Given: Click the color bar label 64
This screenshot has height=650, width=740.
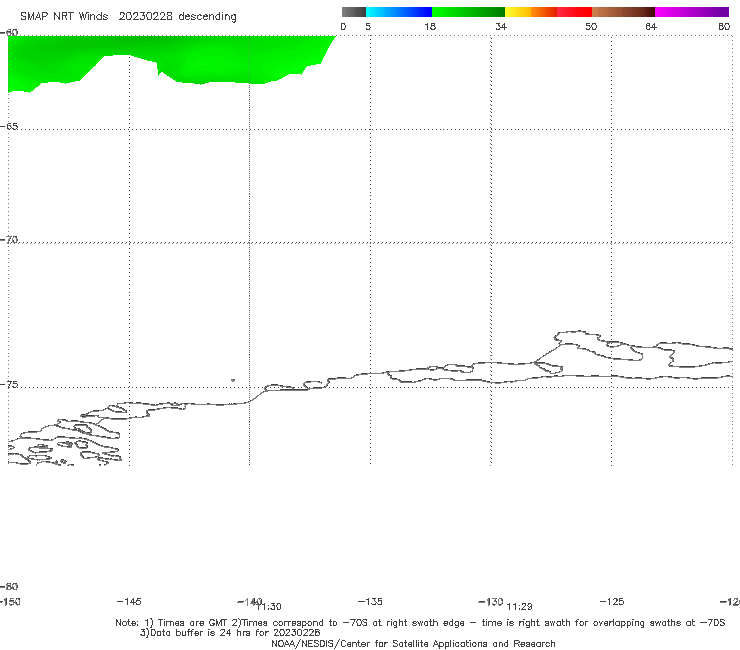Looking at the screenshot, I should click(651, 26).
